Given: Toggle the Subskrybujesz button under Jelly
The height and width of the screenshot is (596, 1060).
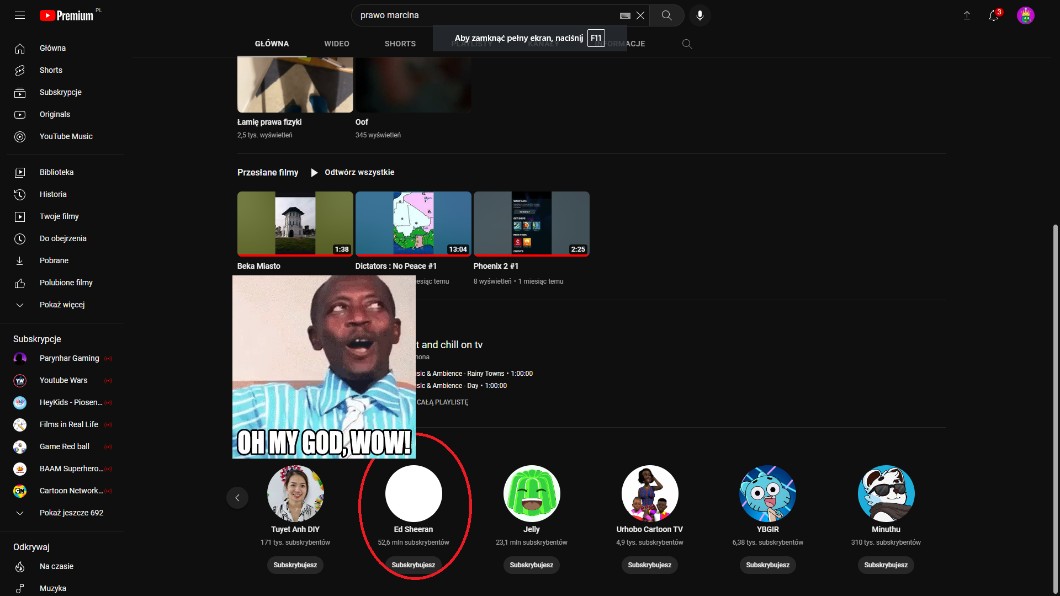Looking at the screenshot, I should 531,565.
